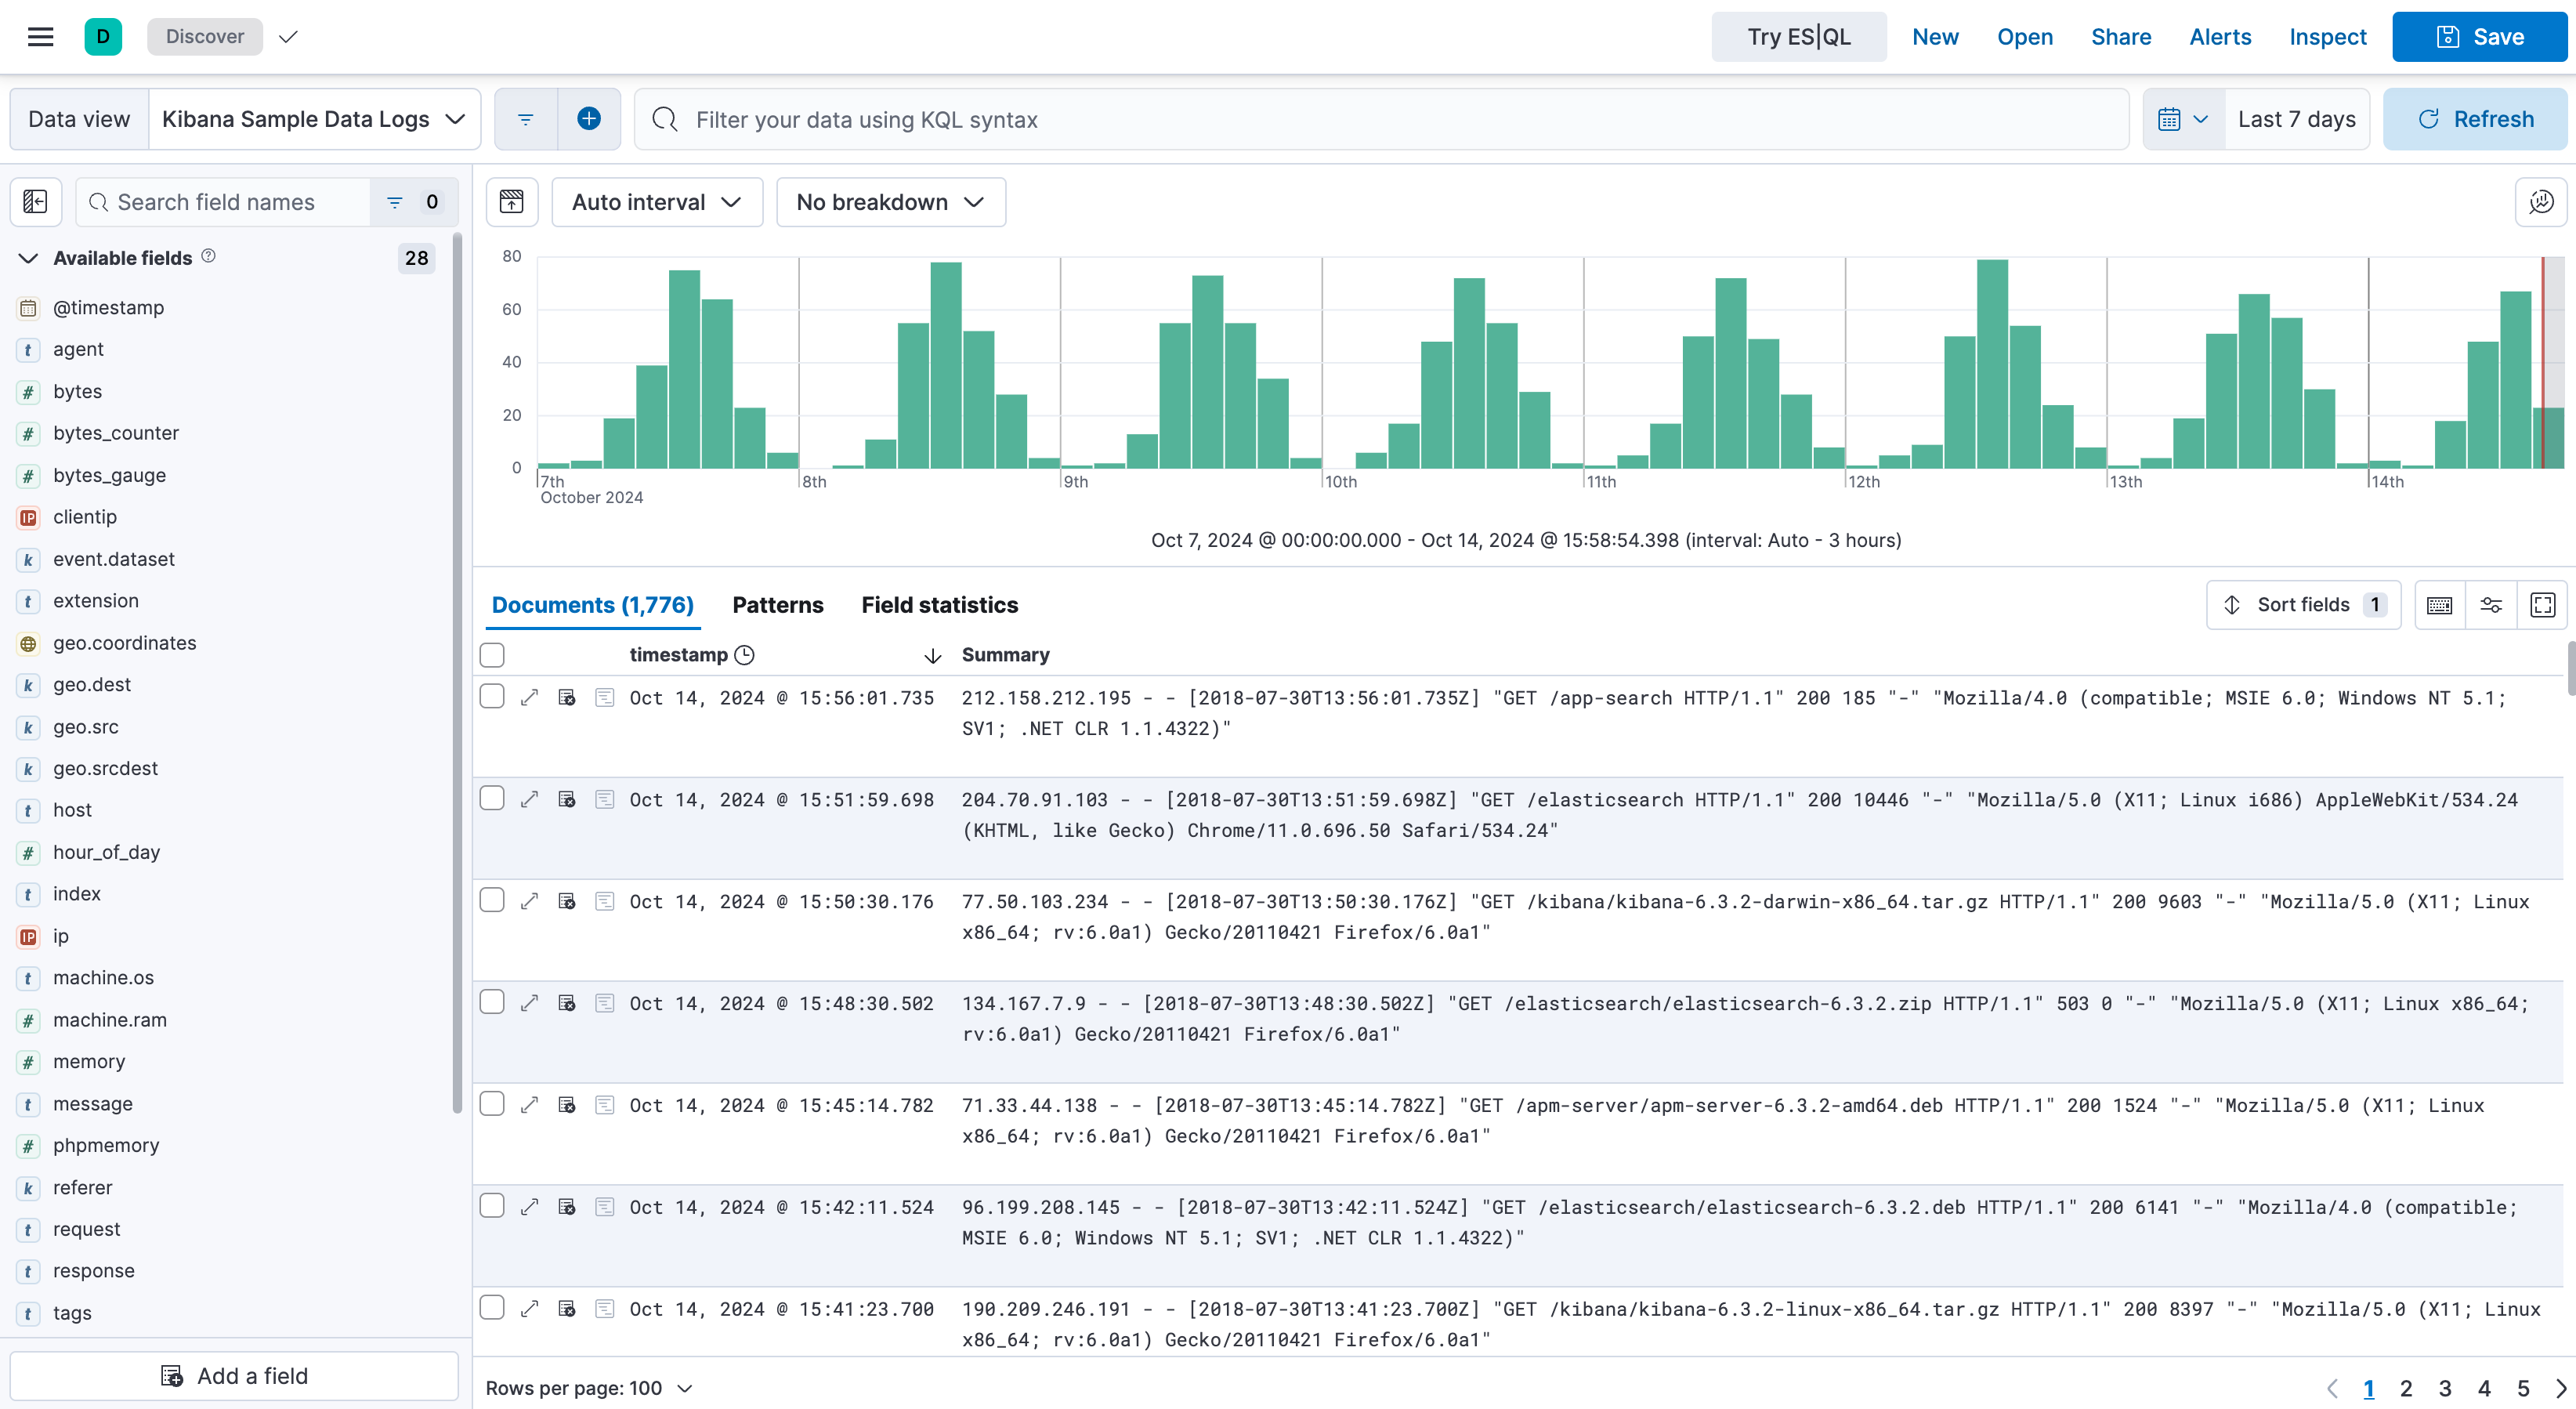This screenshot has height=1409, width=2576.
Task: Open the Inspect panel
Action: click(2328, 36)
